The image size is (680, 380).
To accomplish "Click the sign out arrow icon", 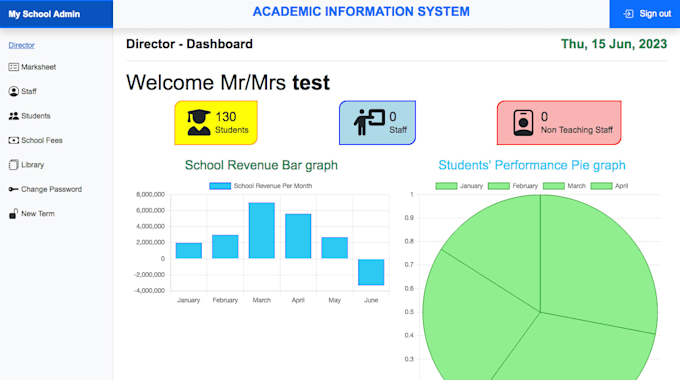I will click(x=628, y=14).
